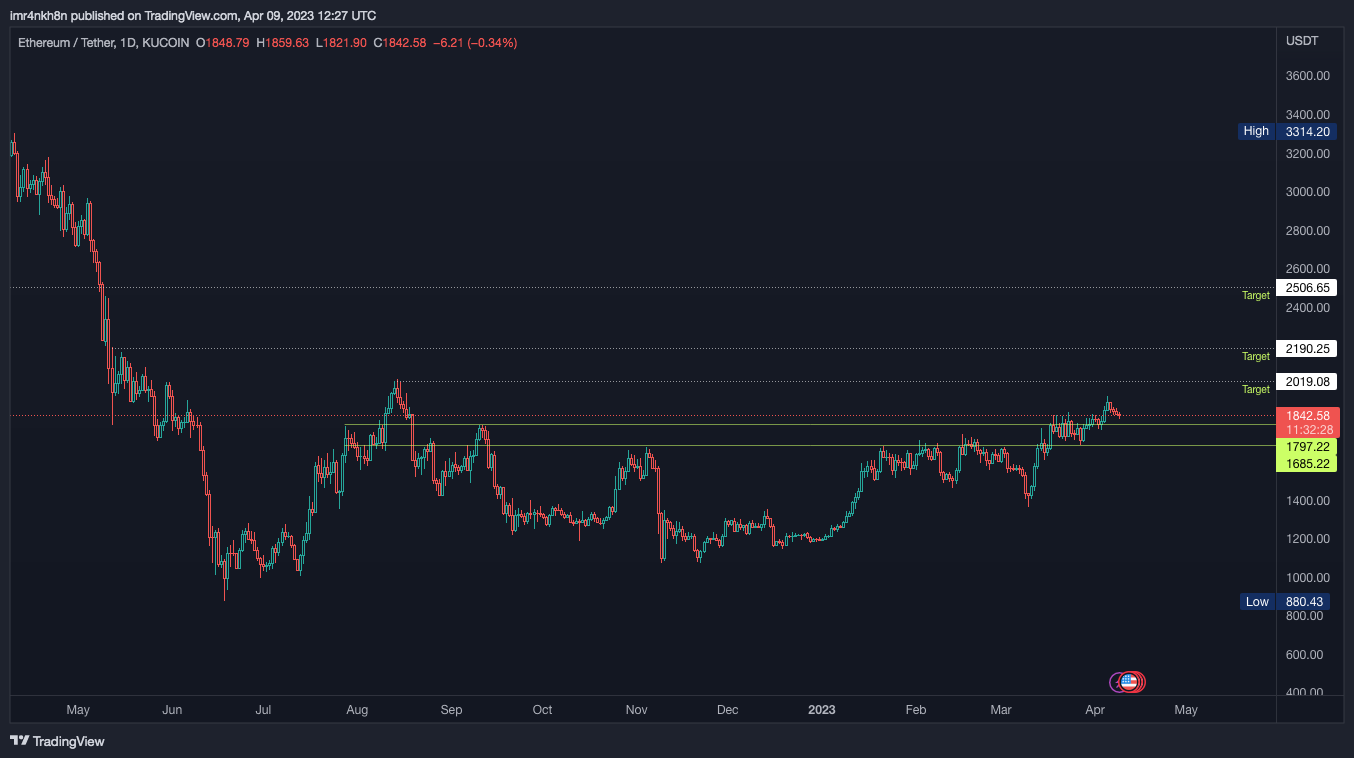1354x758 pixels.
Task: Click the 3600.00 price axis tick
Action: coord(1307,76)
